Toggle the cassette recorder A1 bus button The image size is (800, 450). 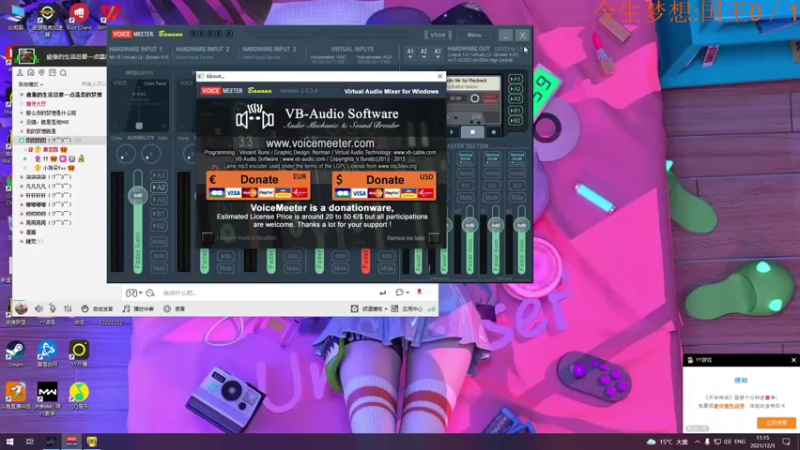[x=515, y=79]
